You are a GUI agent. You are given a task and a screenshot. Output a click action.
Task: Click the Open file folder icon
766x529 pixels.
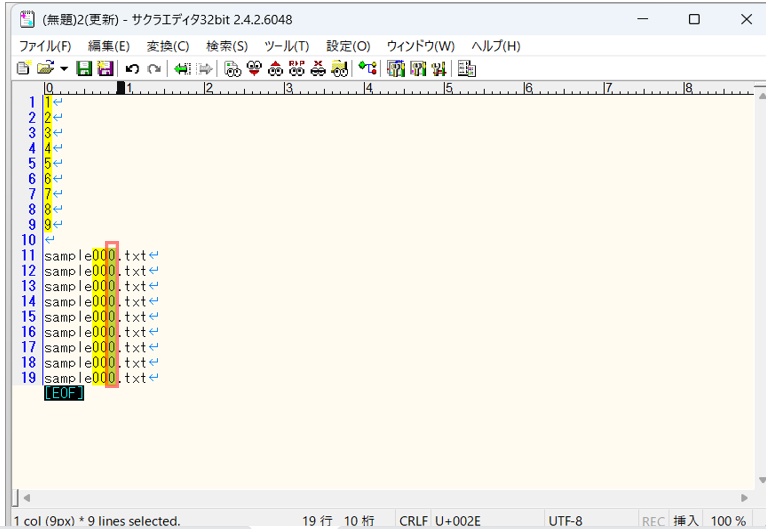45,68
